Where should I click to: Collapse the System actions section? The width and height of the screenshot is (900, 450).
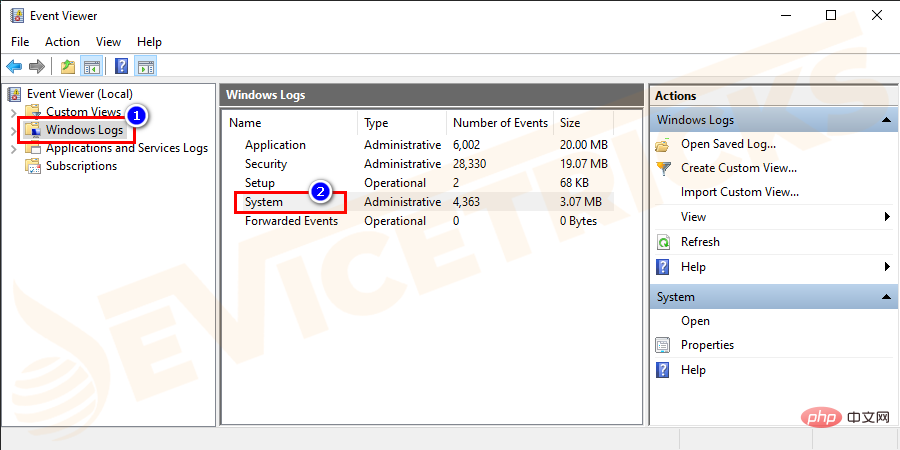pyautogui.click(x=886, y=297)
